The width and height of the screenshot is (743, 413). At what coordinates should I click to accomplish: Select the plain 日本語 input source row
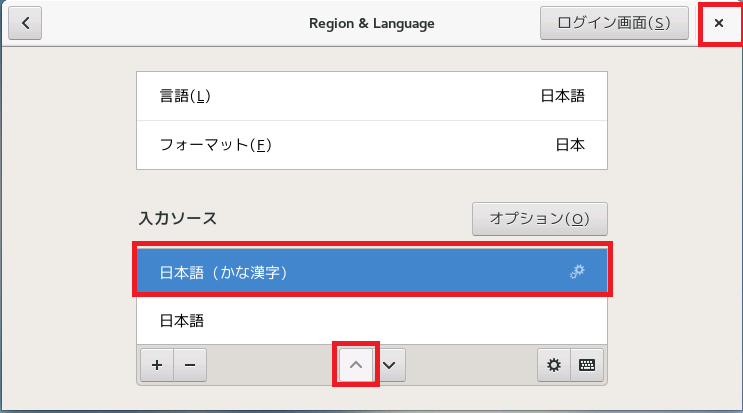pos(300,321)
